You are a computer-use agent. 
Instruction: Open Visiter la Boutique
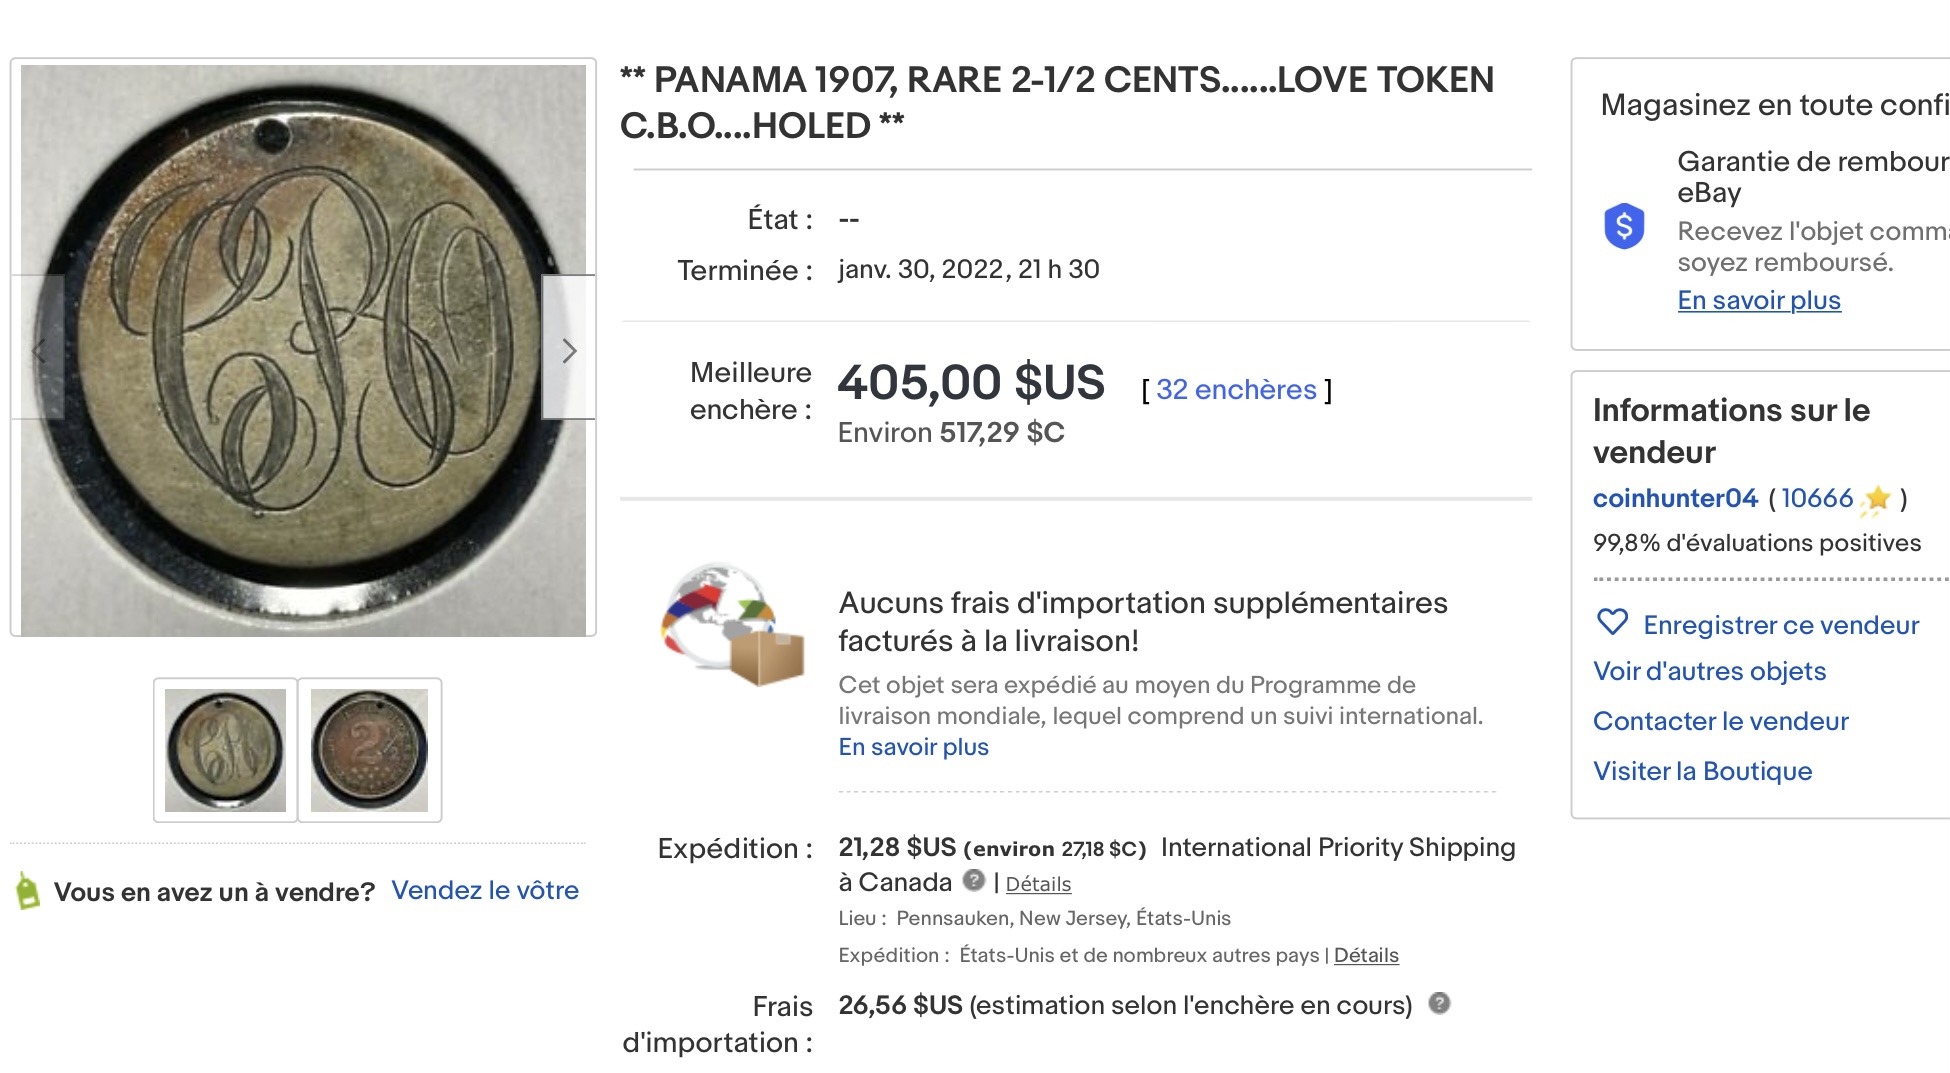pos(1702,771)
